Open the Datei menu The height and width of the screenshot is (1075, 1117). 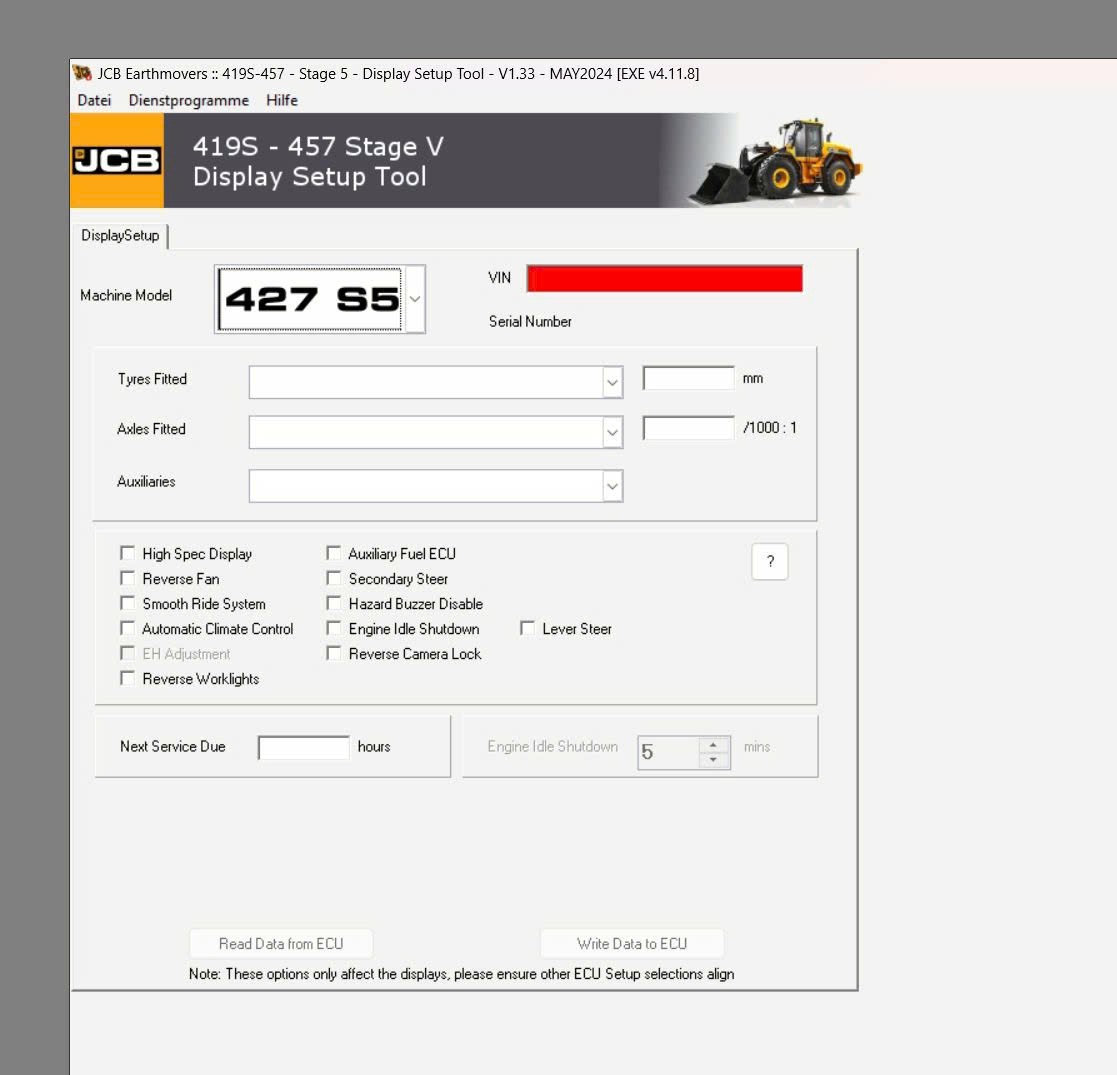94,100
